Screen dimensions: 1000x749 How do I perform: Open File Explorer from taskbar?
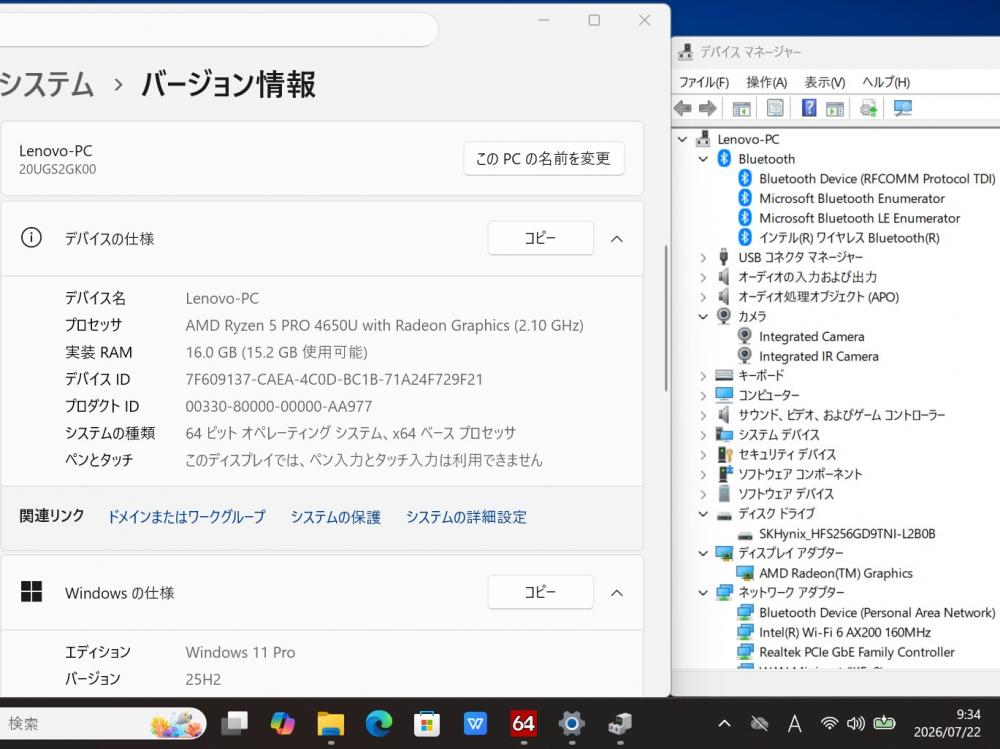point(331,723)
